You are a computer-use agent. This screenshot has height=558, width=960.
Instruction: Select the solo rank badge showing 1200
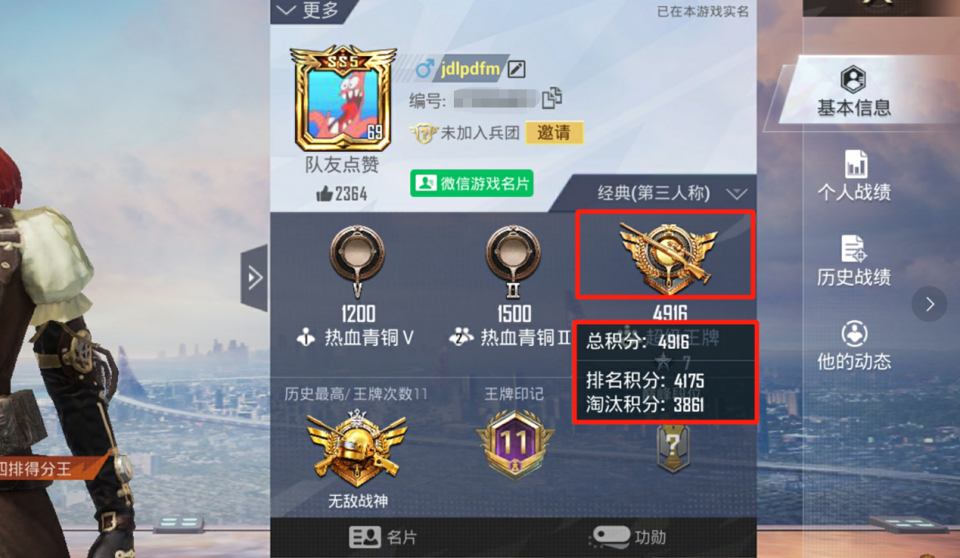358,260
